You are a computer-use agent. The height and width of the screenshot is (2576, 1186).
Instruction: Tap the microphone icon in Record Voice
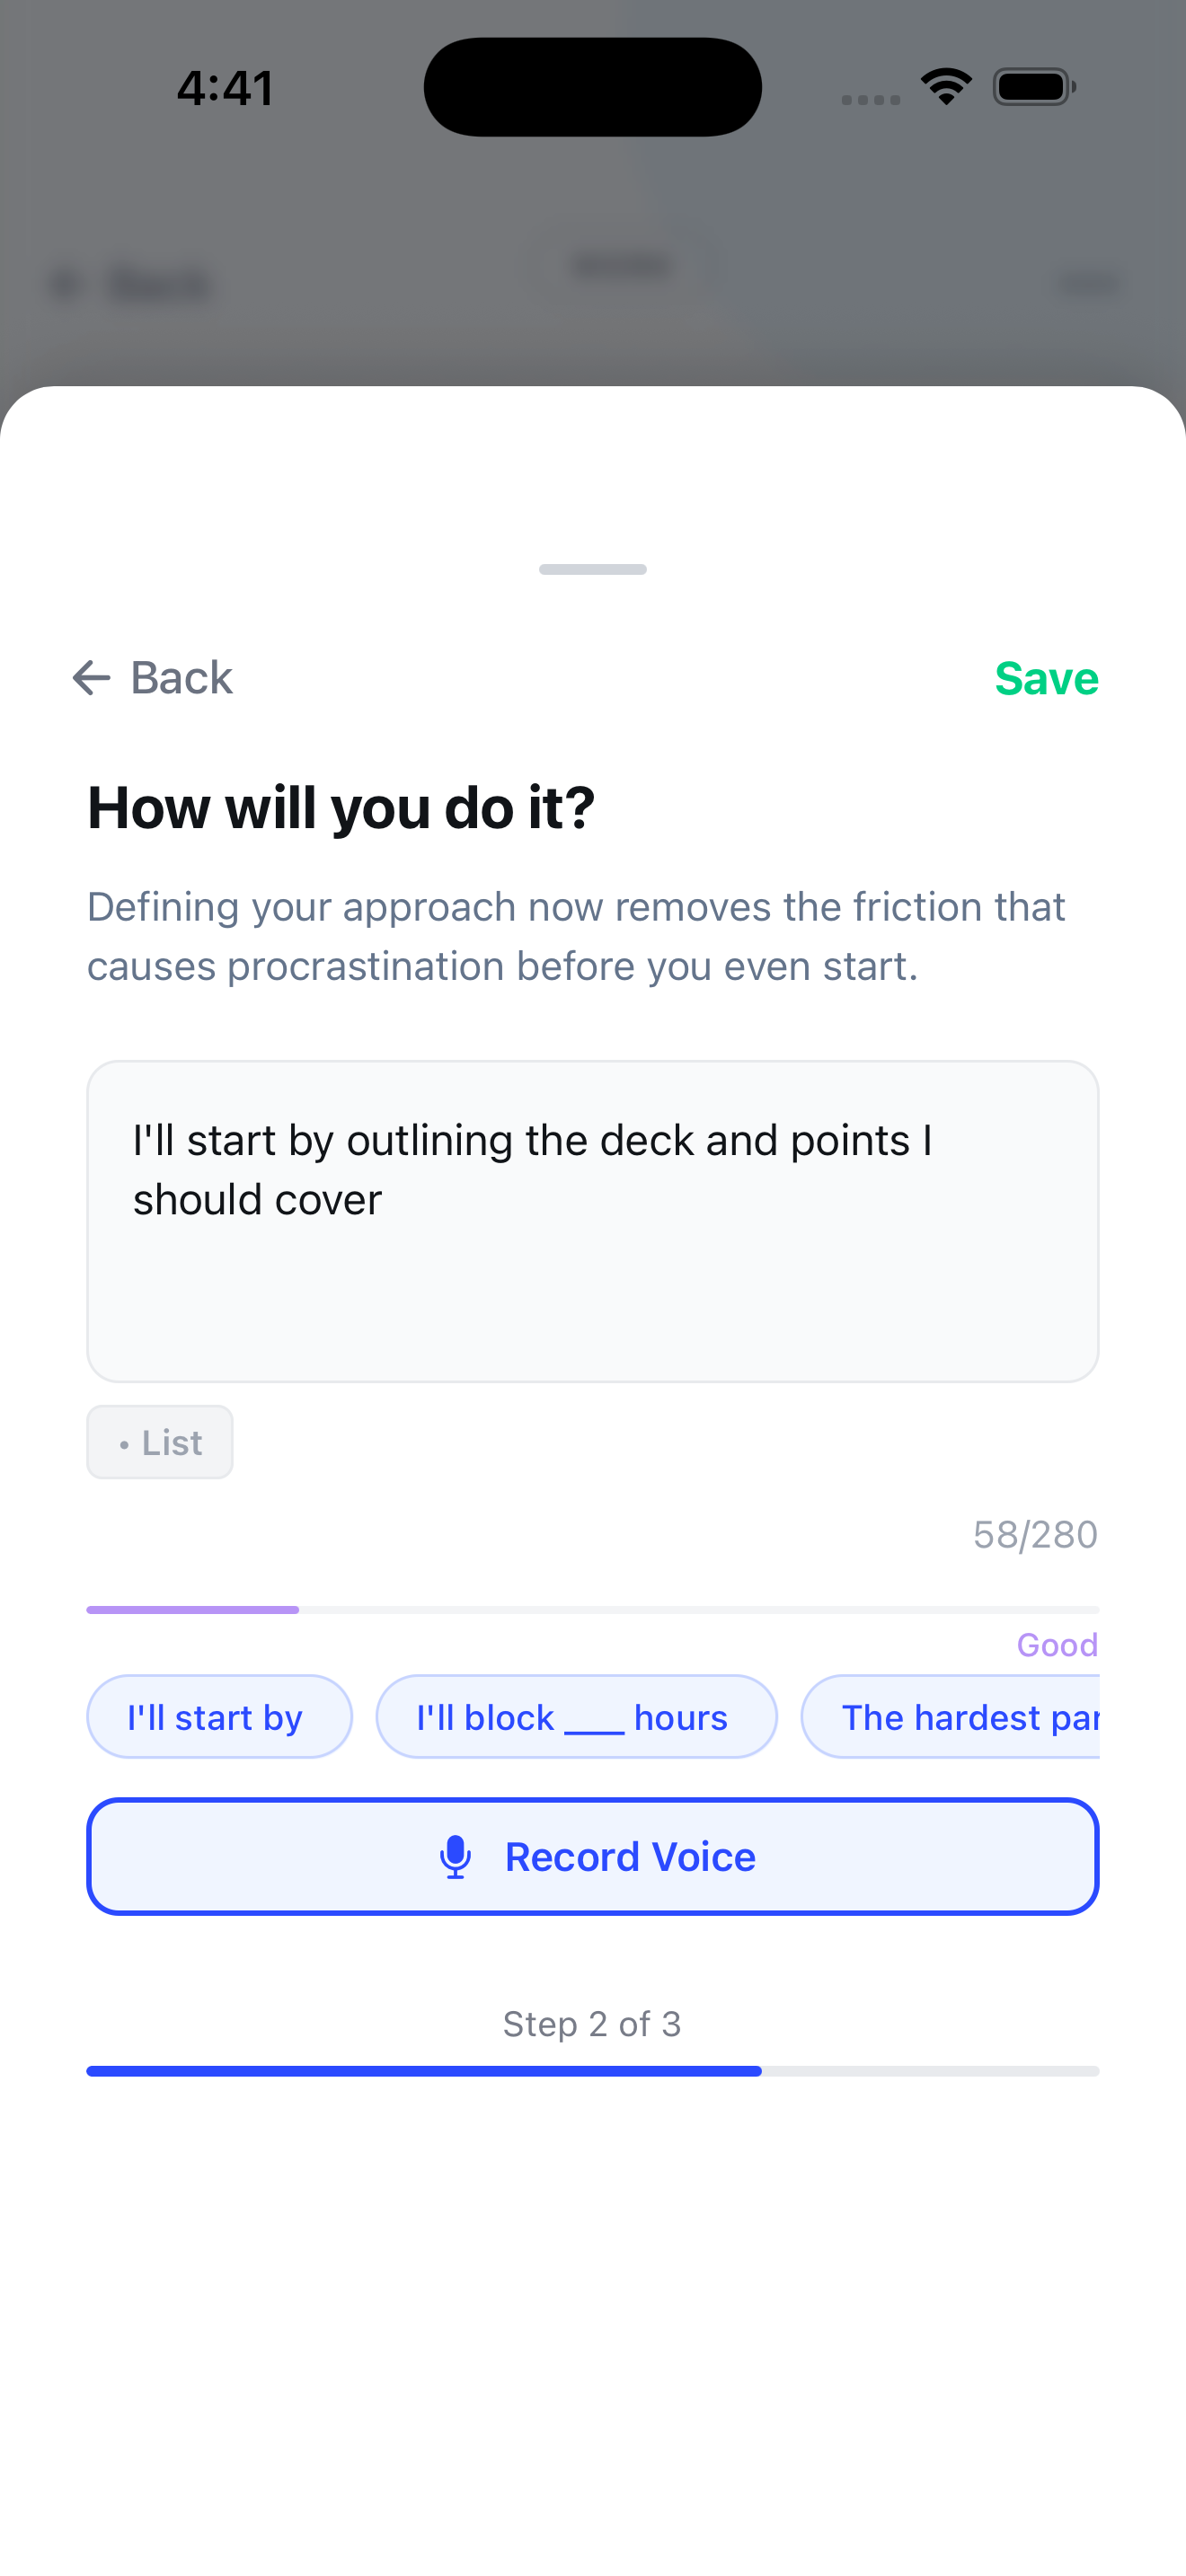click(456, 1856)
